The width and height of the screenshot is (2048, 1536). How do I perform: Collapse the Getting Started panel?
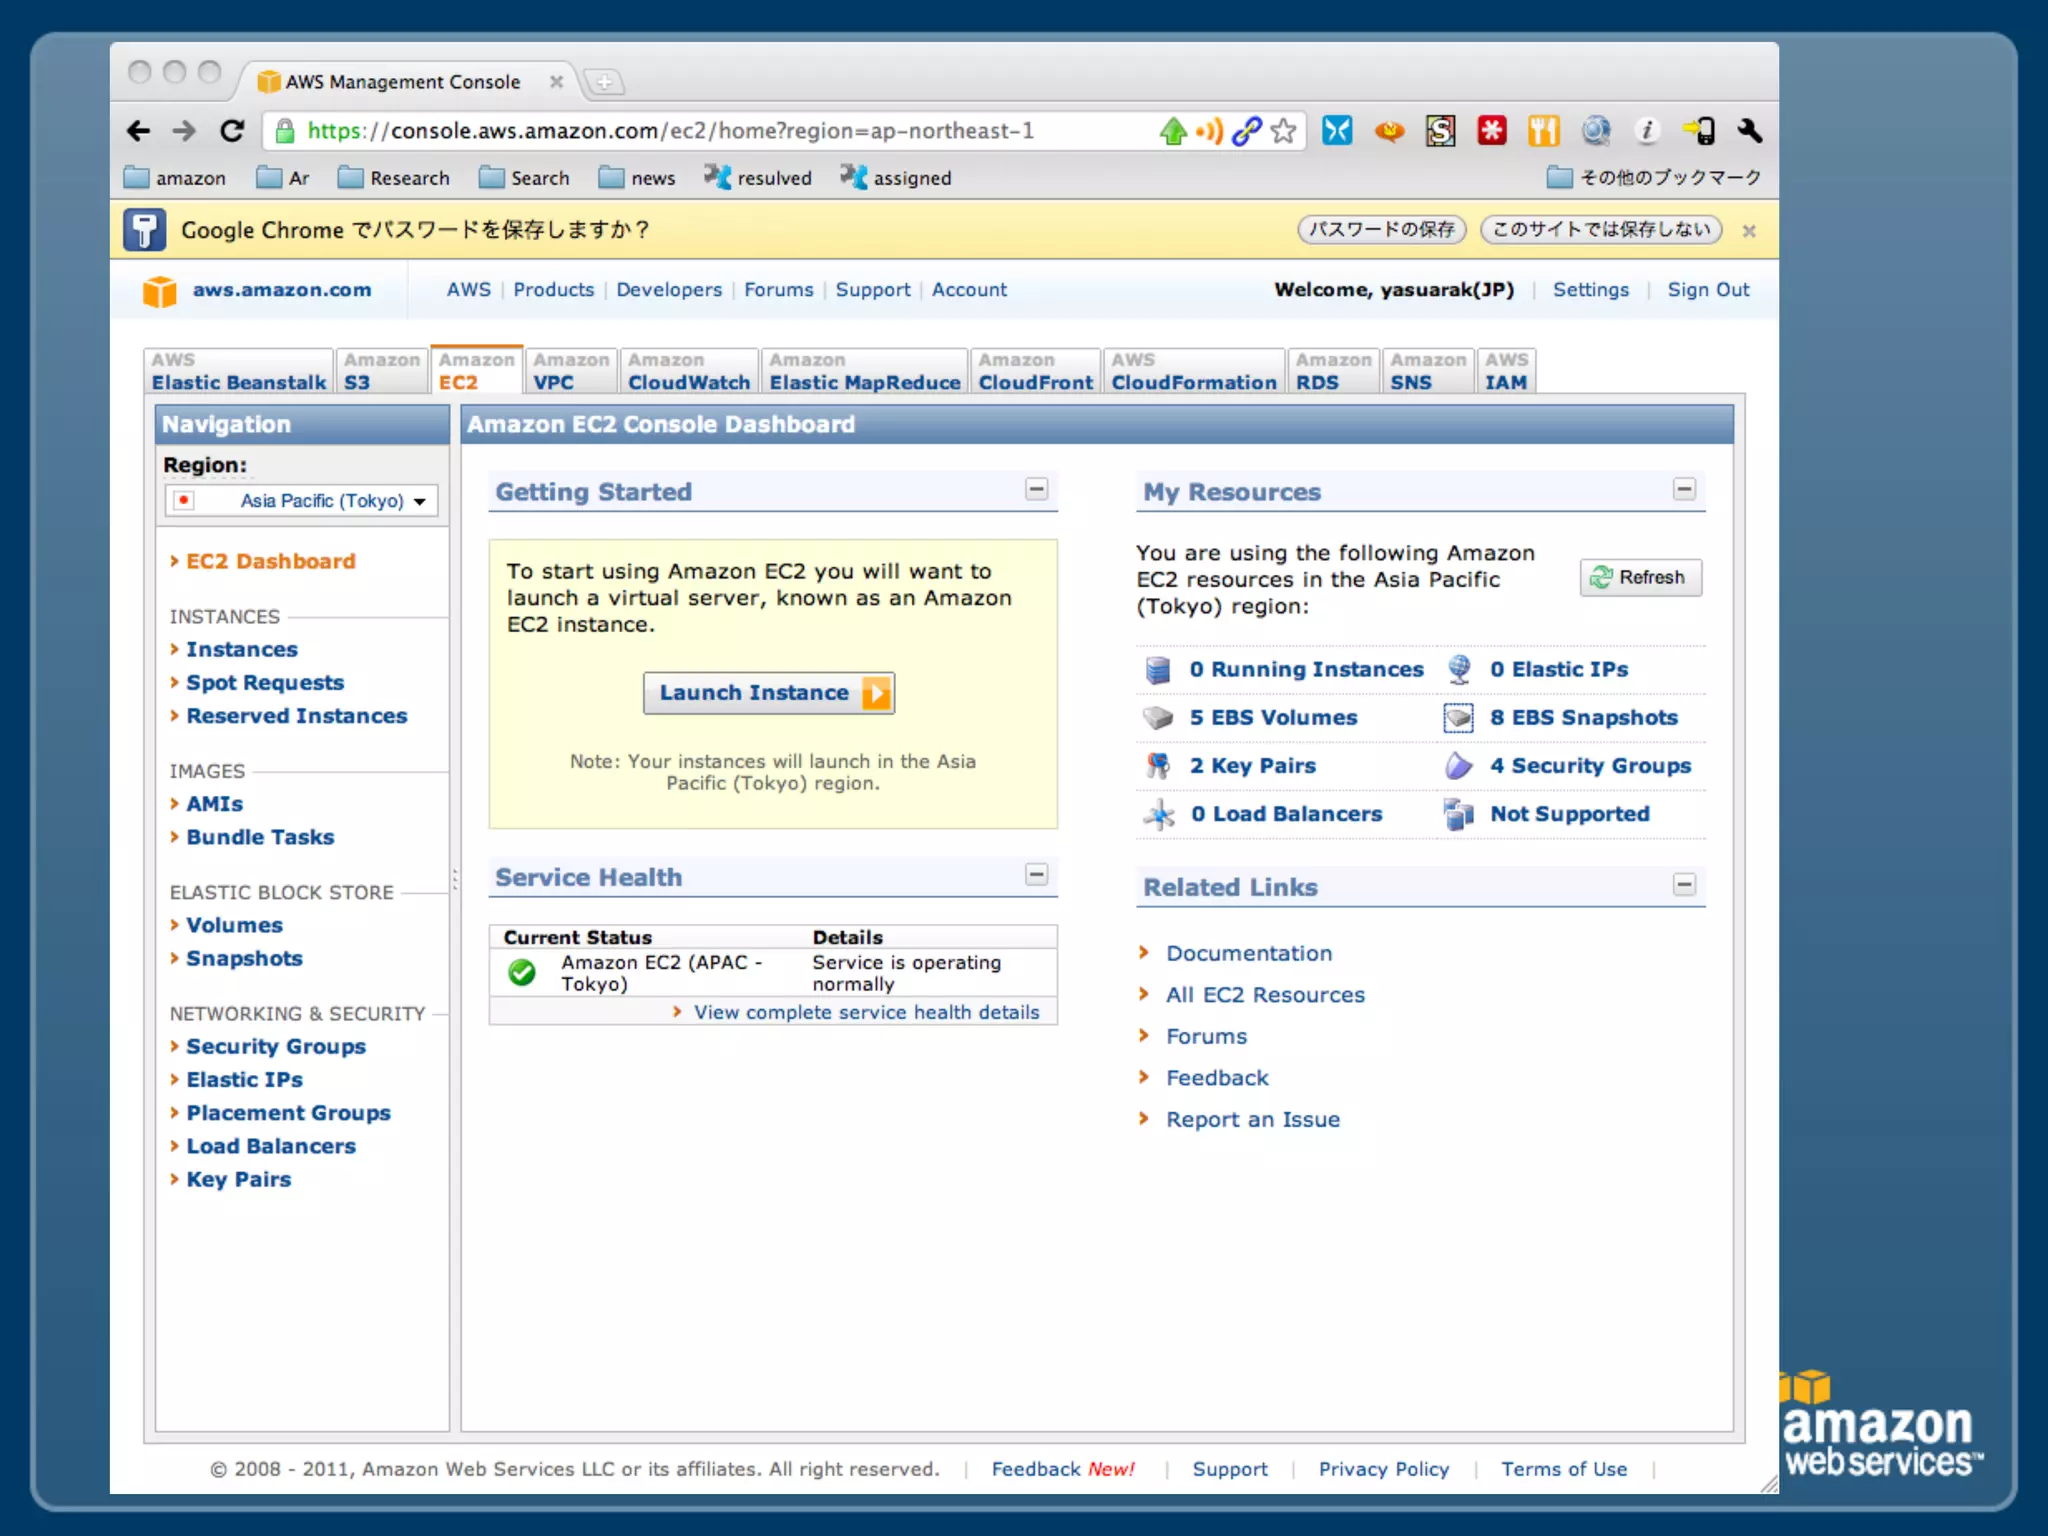point(1036,489)
